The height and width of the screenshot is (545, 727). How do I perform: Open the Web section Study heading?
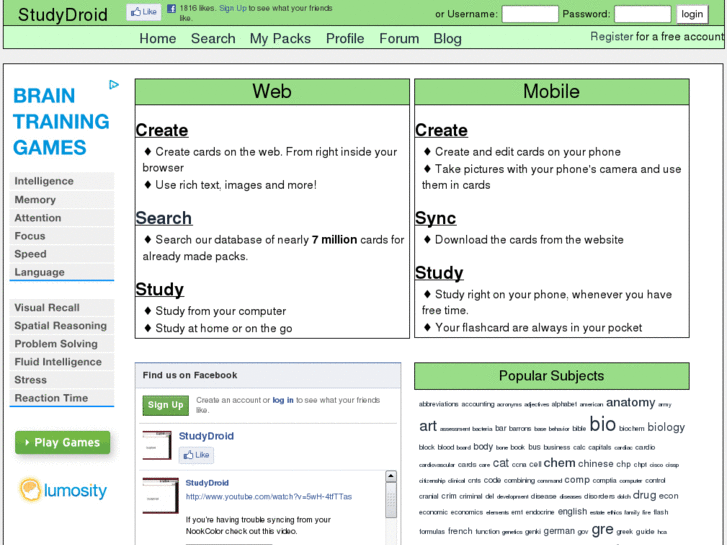[159, 289]
